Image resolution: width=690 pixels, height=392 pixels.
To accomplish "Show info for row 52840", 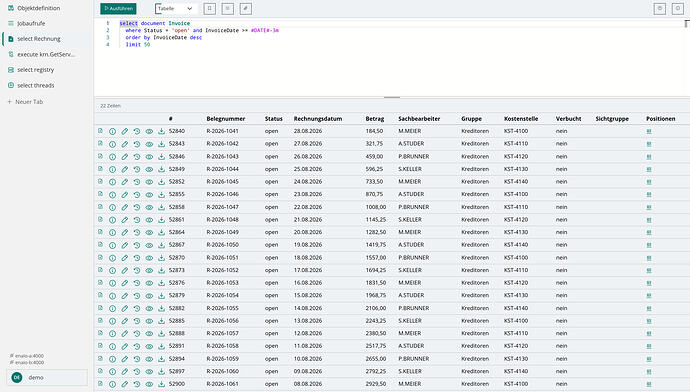I will tap(112, 131).
